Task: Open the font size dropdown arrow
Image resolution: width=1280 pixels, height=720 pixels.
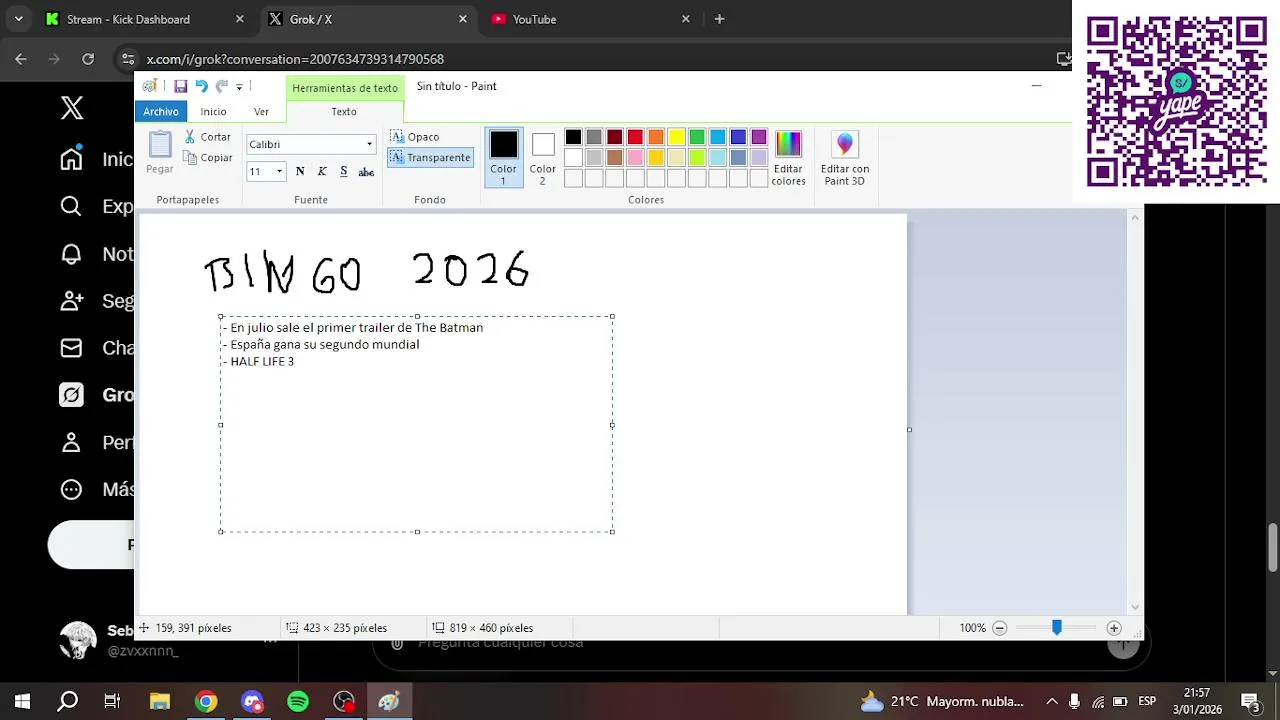Action: pos(279,172)
